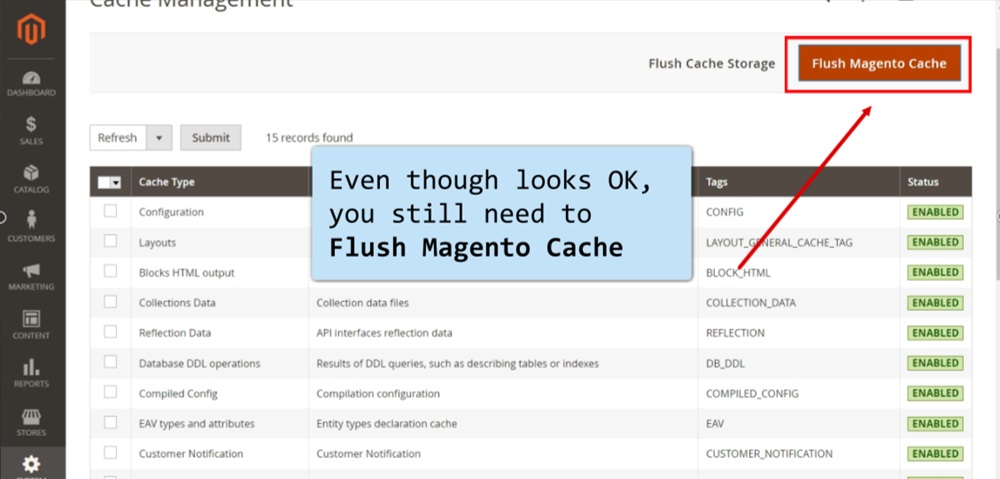This screenshot has height=479, width=1000.
Task: Open the Customers sidebar menu
Action: 31,228
